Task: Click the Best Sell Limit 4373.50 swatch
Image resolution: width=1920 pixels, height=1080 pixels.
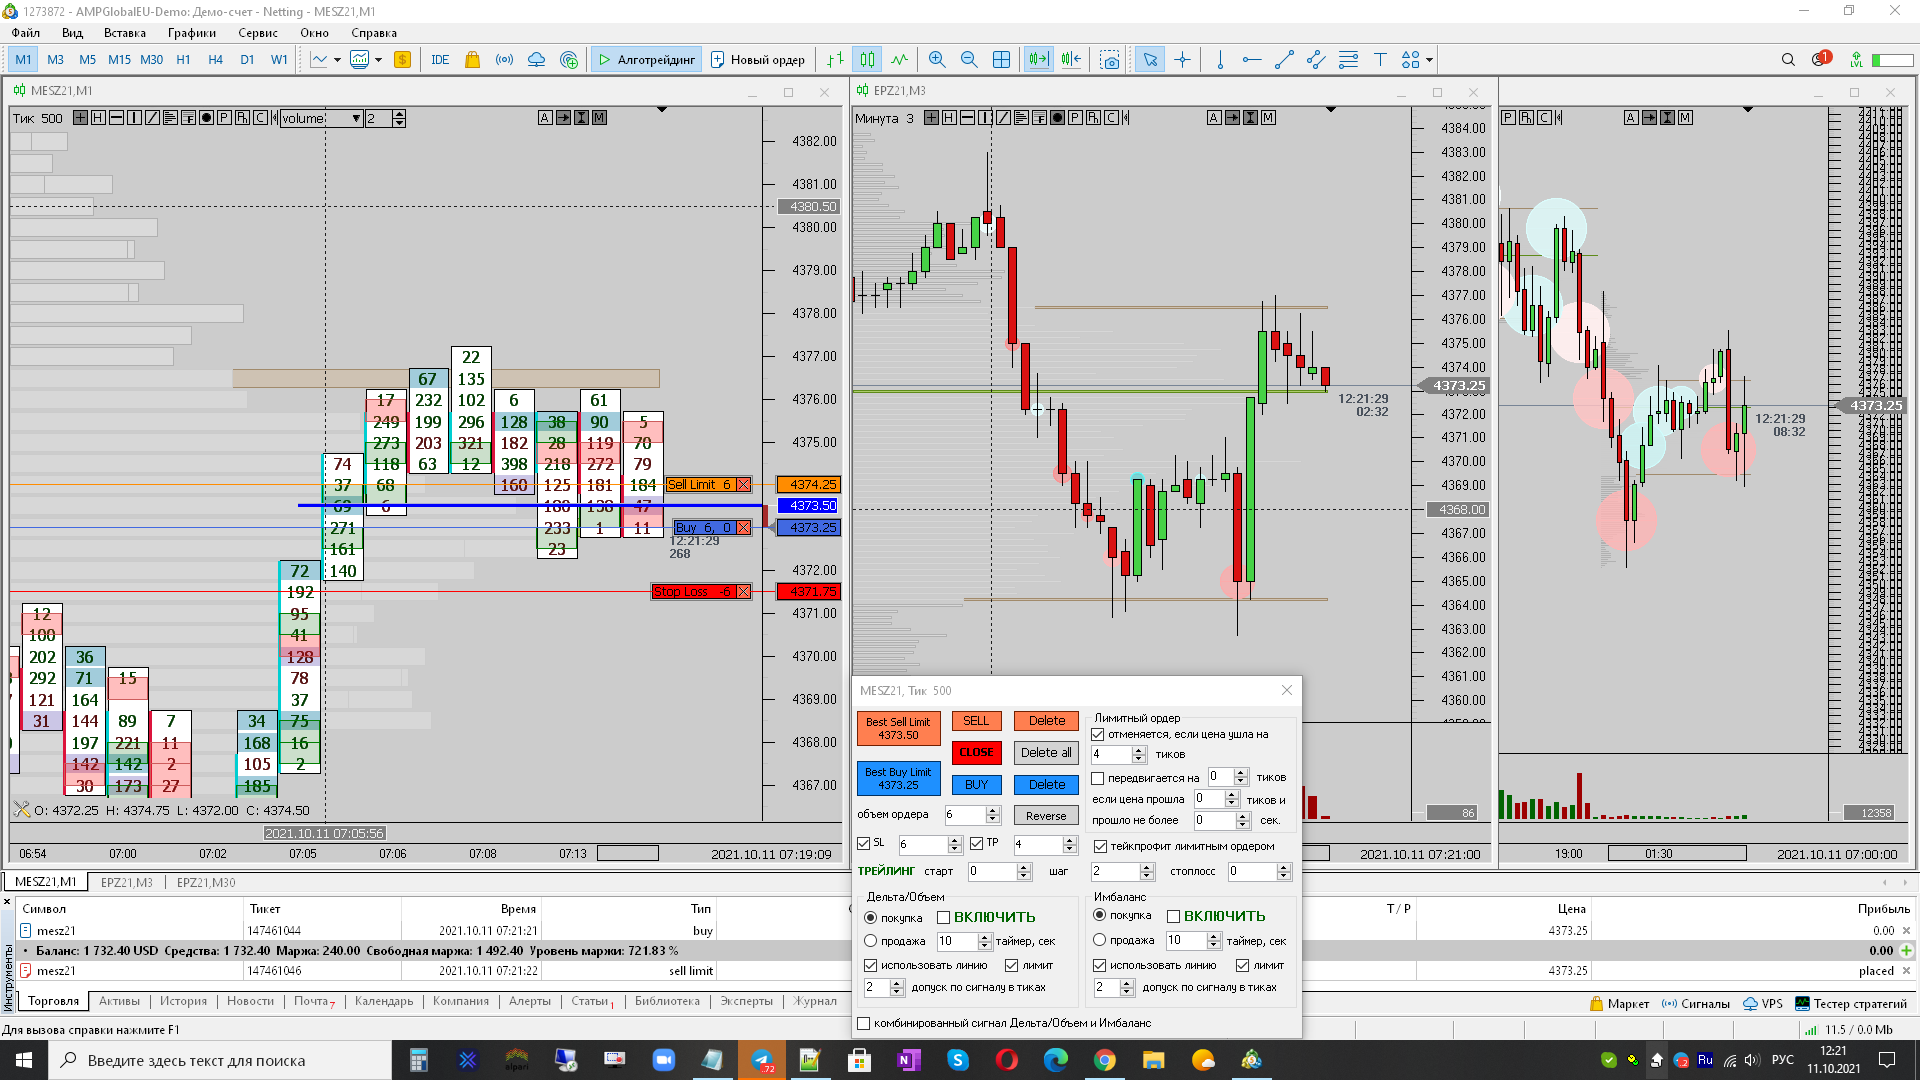Action: 898,728
